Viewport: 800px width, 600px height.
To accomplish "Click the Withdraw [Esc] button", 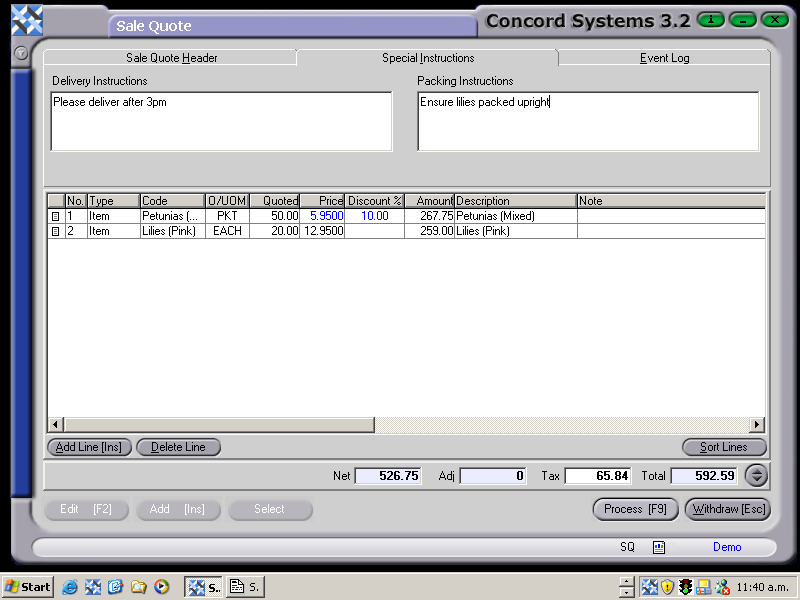I will pyautogui.click(x=727, y=509).
